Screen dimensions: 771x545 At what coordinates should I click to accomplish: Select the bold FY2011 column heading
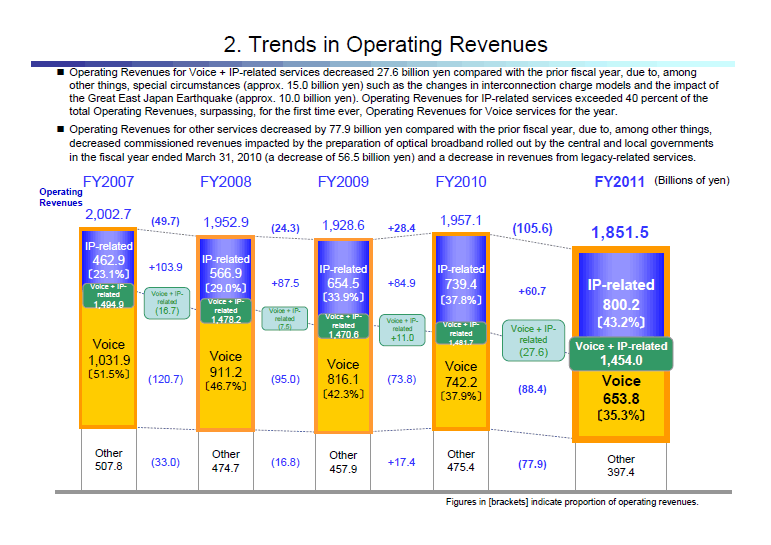pyautogui.click(x=620, y=182)
